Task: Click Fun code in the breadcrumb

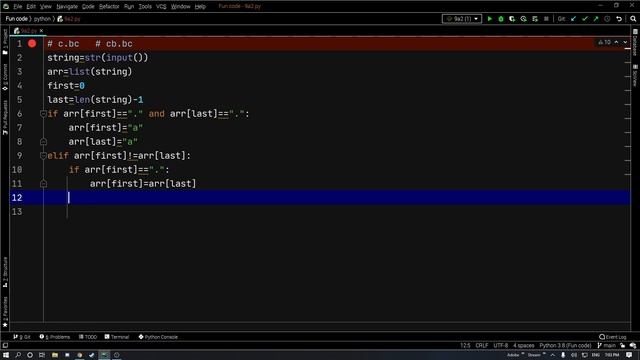Action: pos(16,19)
